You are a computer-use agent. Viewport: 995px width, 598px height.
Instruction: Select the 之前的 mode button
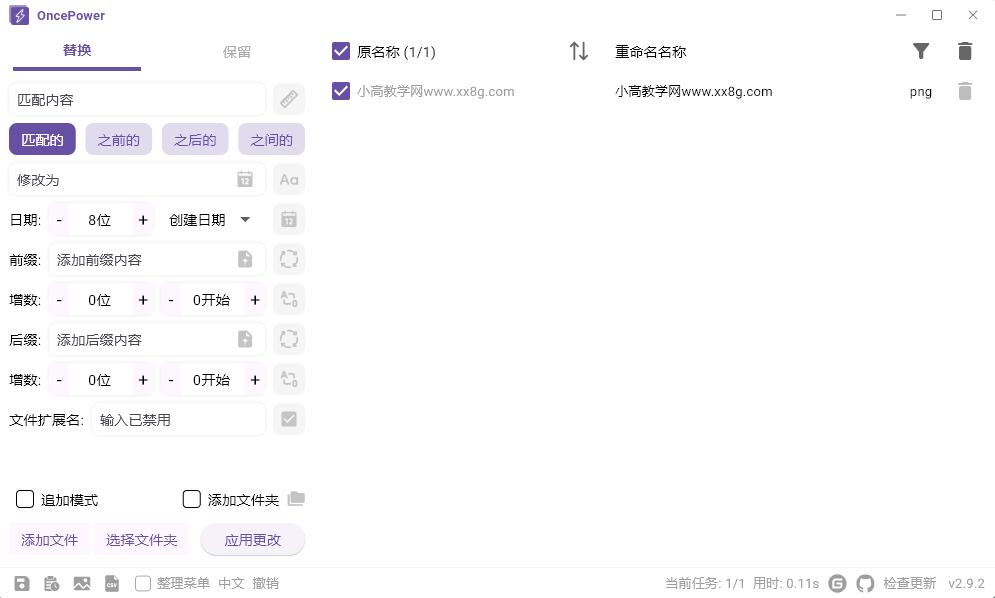click(x=119, y=139)
